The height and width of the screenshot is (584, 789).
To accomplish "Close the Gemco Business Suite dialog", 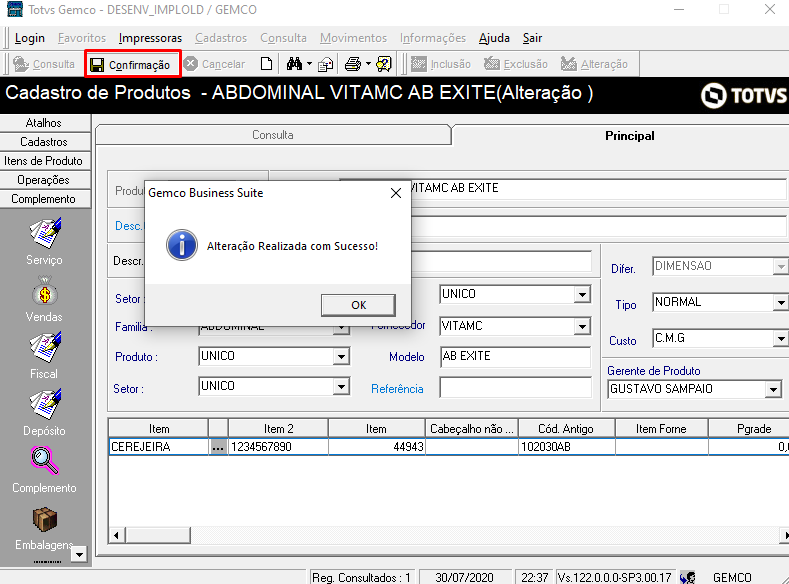I will [396, 193].
